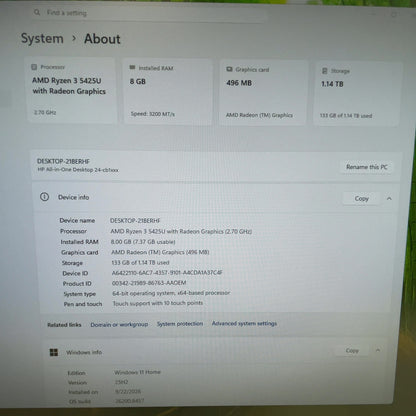This screenshot has height=416, width=416.
Task: Select 133 GB of 1.14 TB used row value
Action: coord(140,263)
